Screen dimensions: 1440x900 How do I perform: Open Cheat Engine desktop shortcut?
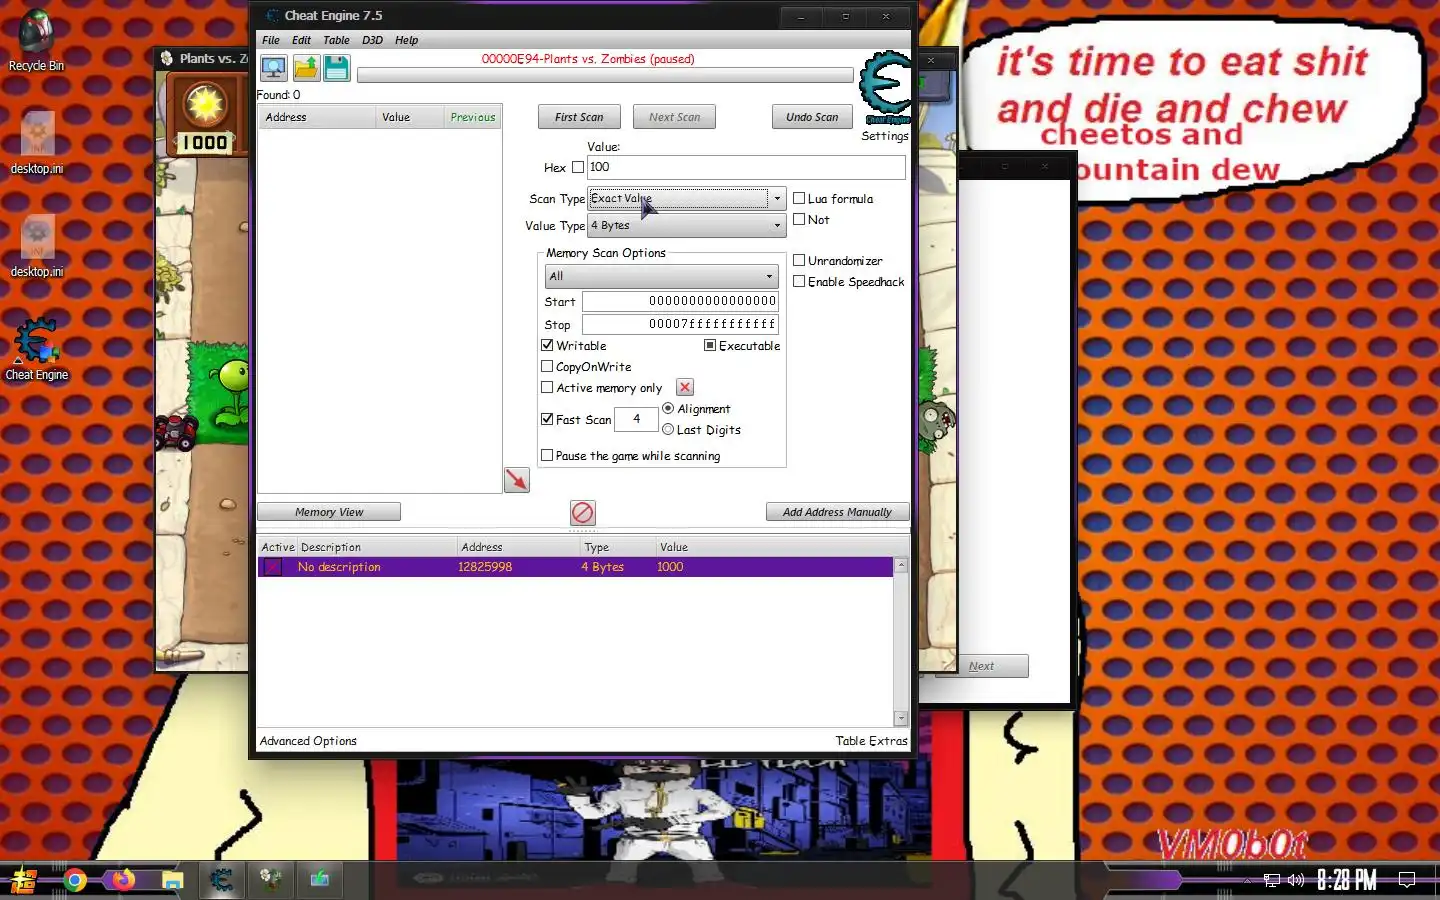[37, 349]
